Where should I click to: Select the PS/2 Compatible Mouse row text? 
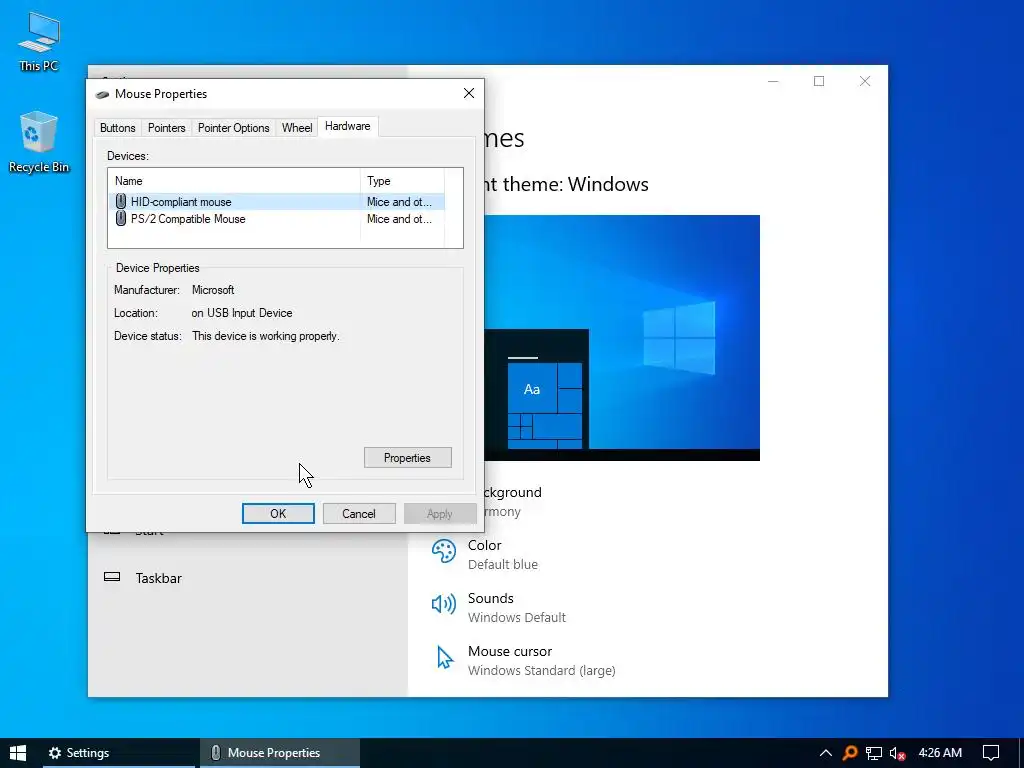(x=188, y=219)
